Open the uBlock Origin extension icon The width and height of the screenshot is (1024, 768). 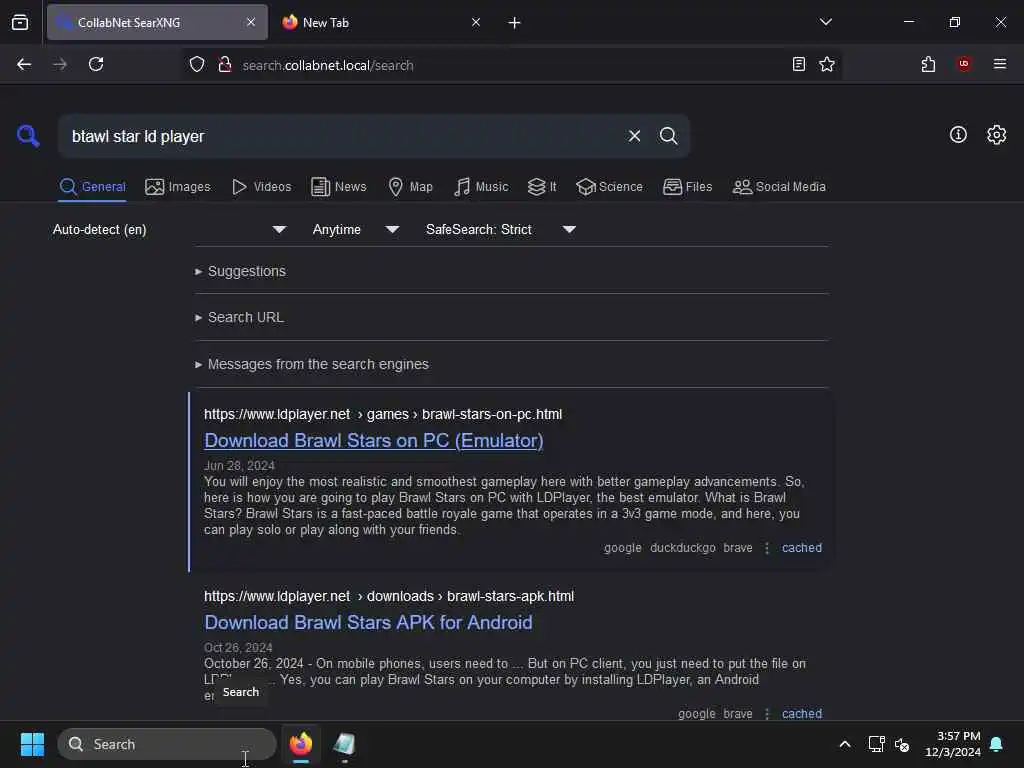click(963, 64)
